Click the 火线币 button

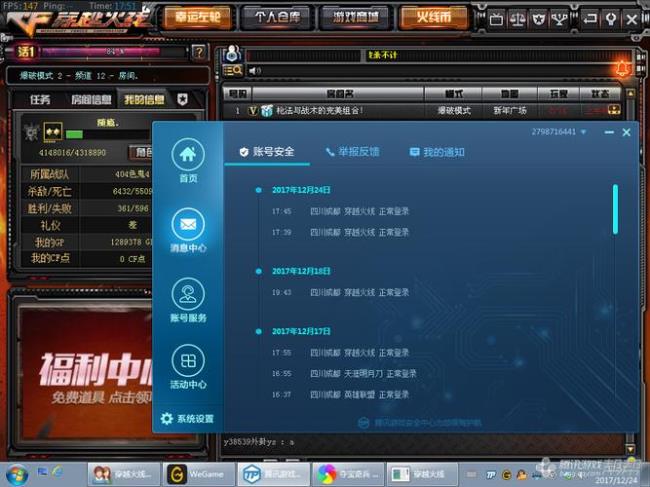click(433, 17)
